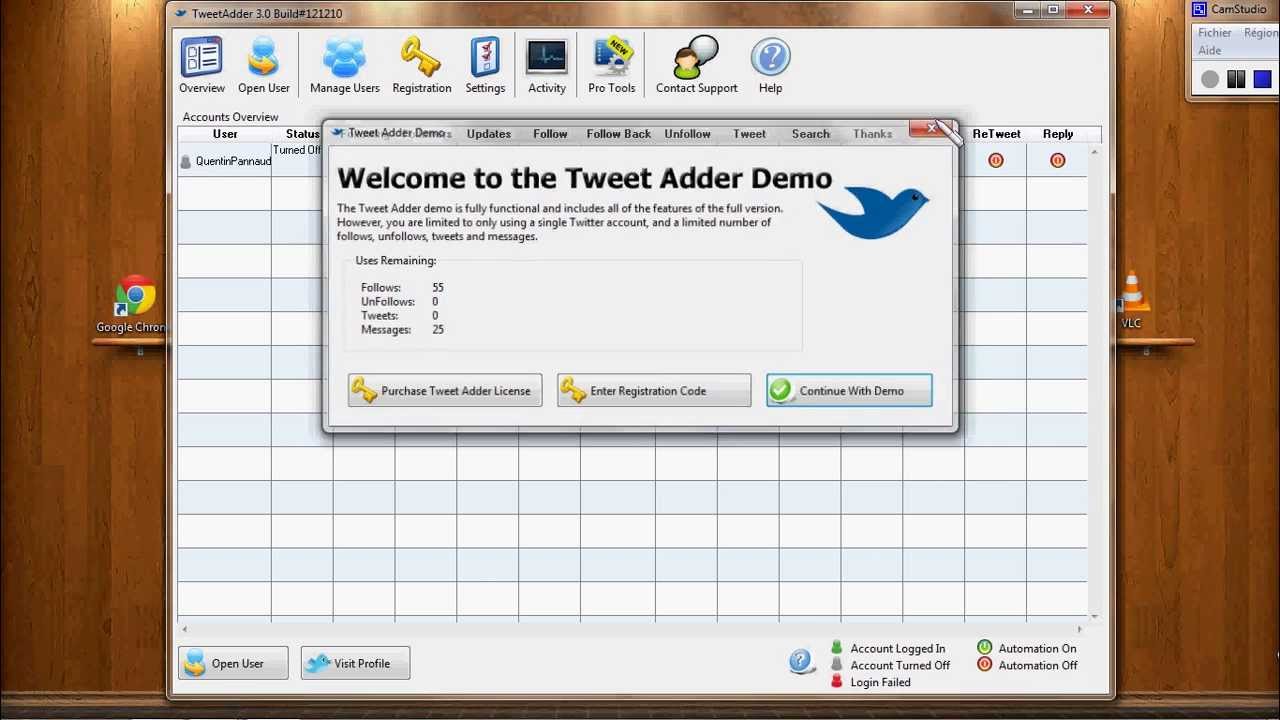Click the Login Failed legend icon
This screenshot has height=720, width=1280.
837,681
